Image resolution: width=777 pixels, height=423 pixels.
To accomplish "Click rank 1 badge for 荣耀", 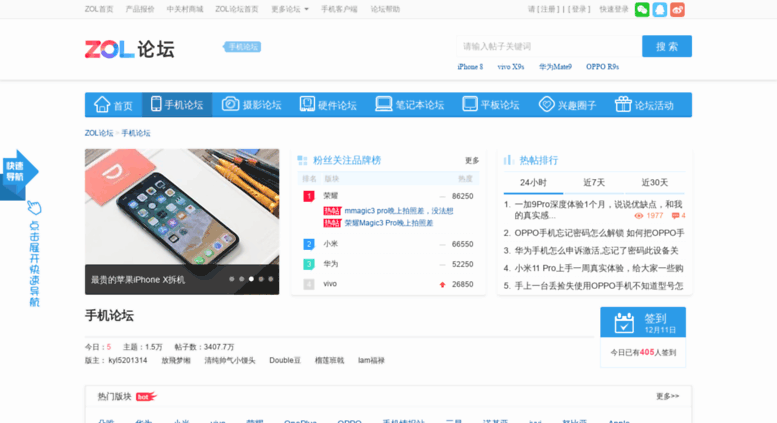I will tap(309, 196).
